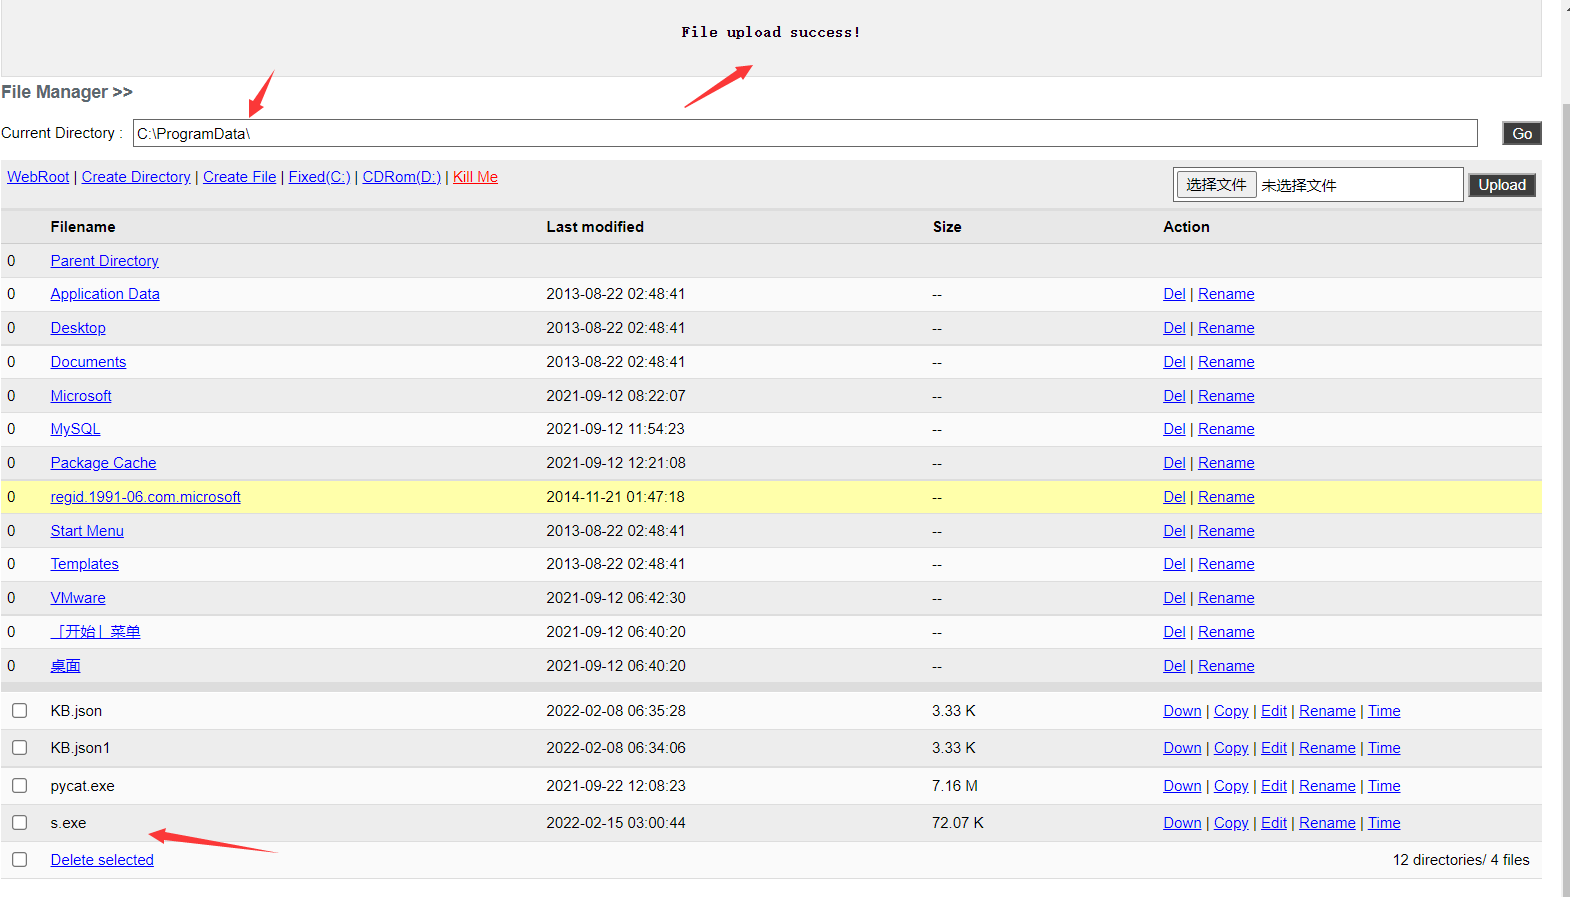Delete the regid.1991-06.com.microsoft folder

[x=1174, y=497]
